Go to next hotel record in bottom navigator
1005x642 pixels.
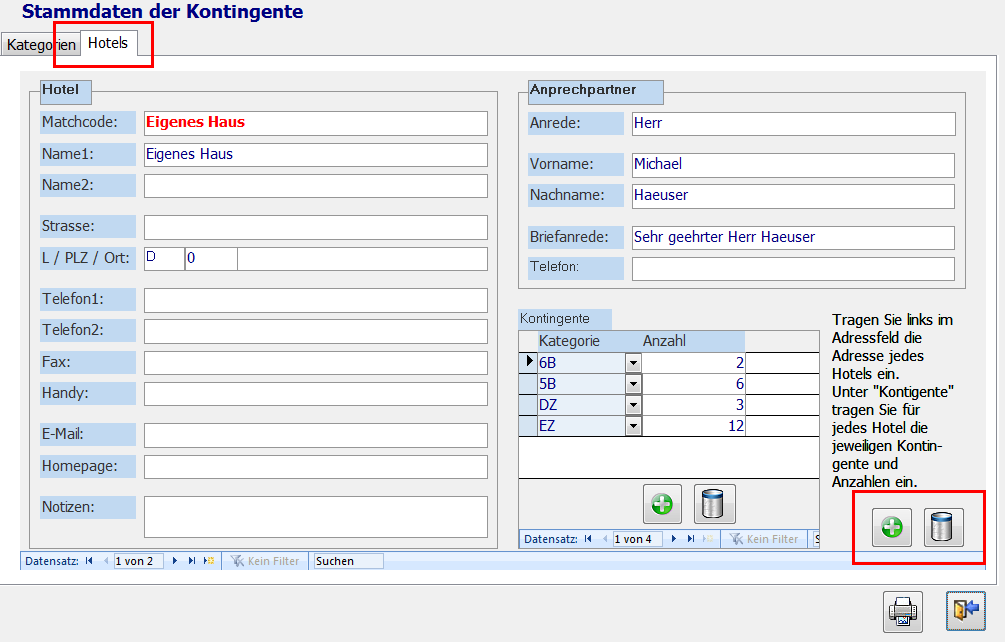pos(176,561)
